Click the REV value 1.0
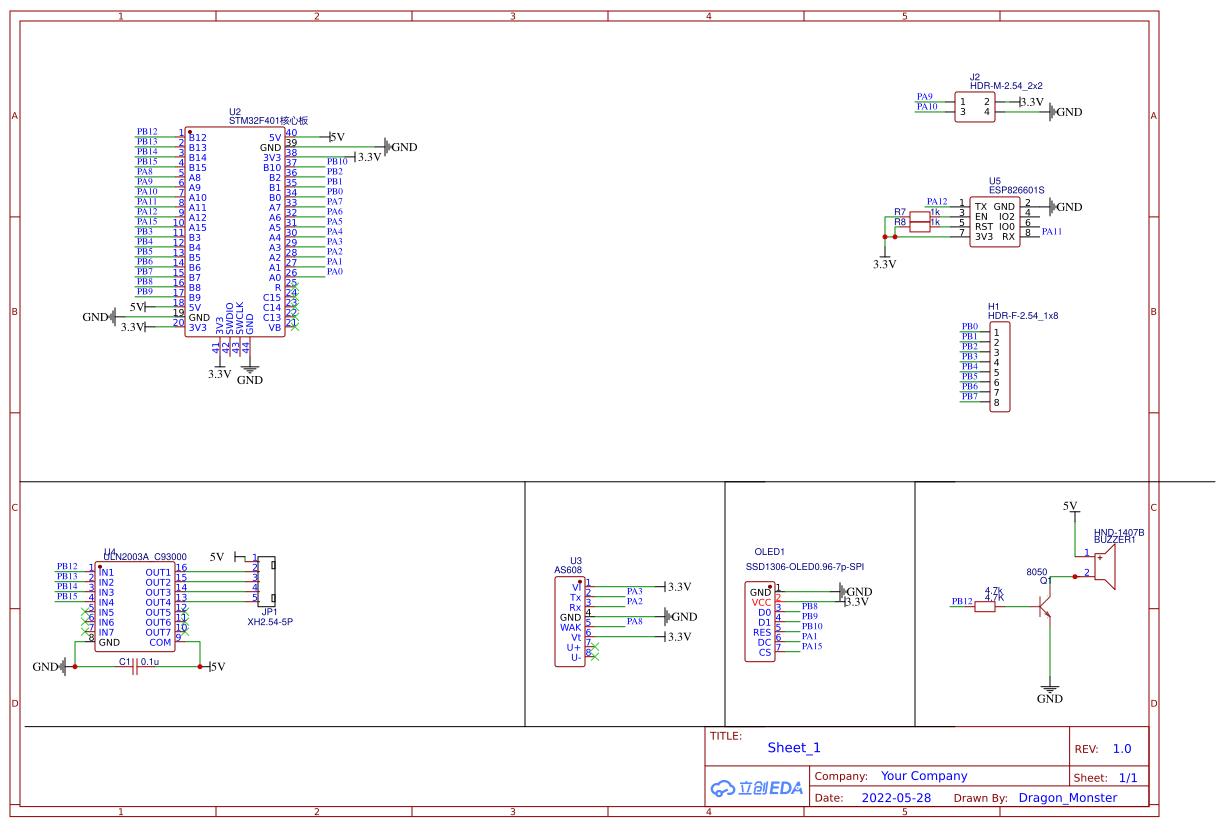Viewport: 1225px width, 827px height. [x=1122, y=749]
